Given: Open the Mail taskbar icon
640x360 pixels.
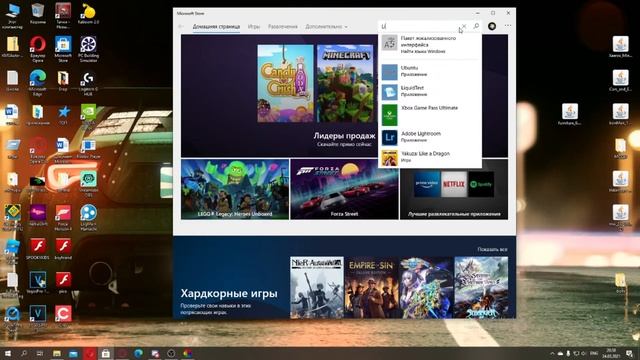Looking at the screenshot, I should point(73,353).
